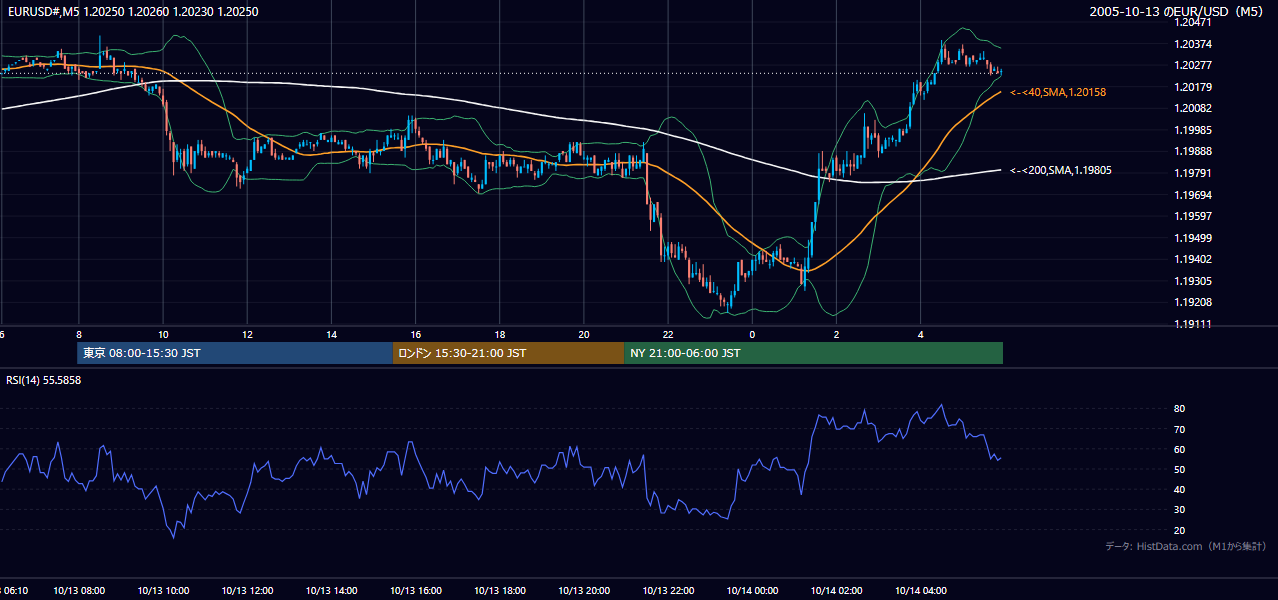Screen dimensions: 1278x600
Task: Click hour label 14 under the price chart
Action: (x=331, y=335)
